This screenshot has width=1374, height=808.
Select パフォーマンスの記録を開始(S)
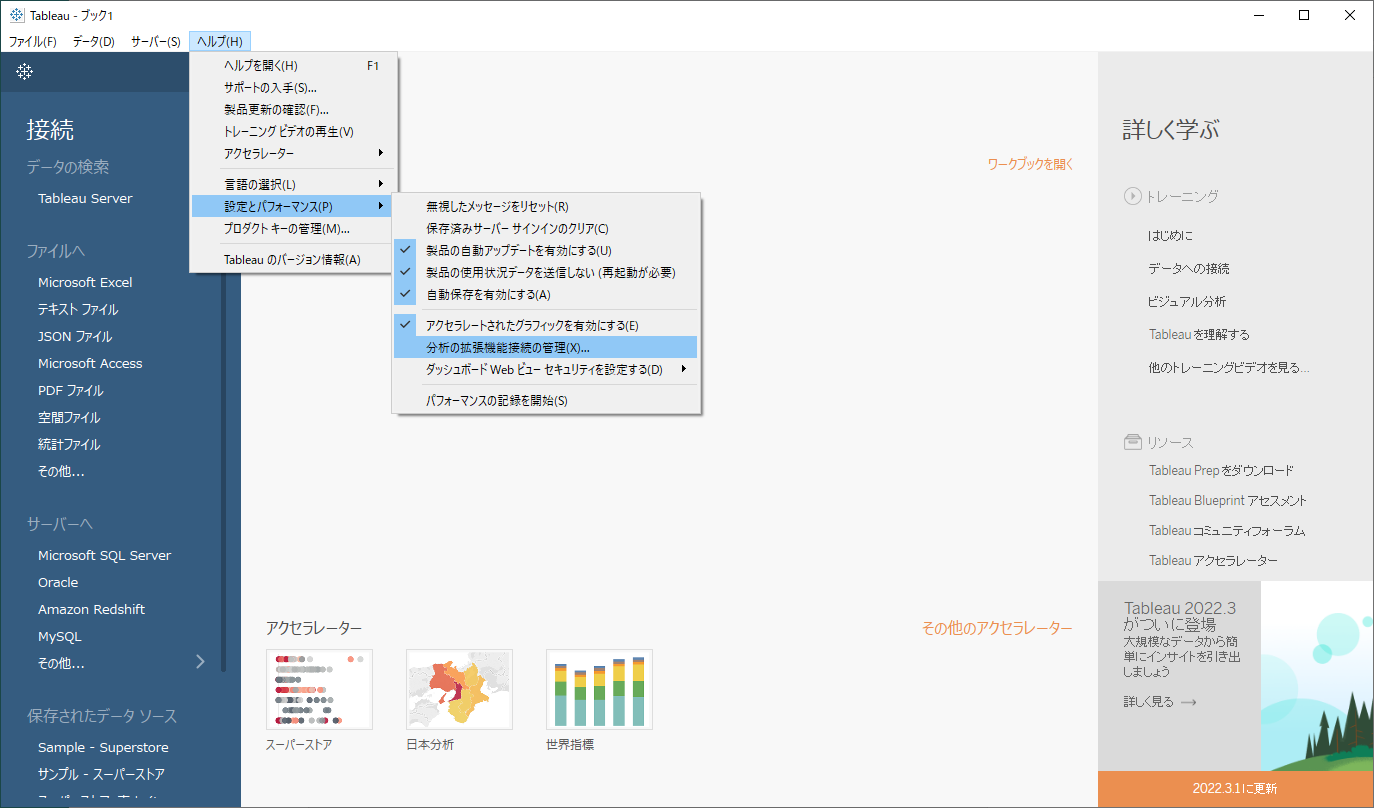(x=544, y=400)
